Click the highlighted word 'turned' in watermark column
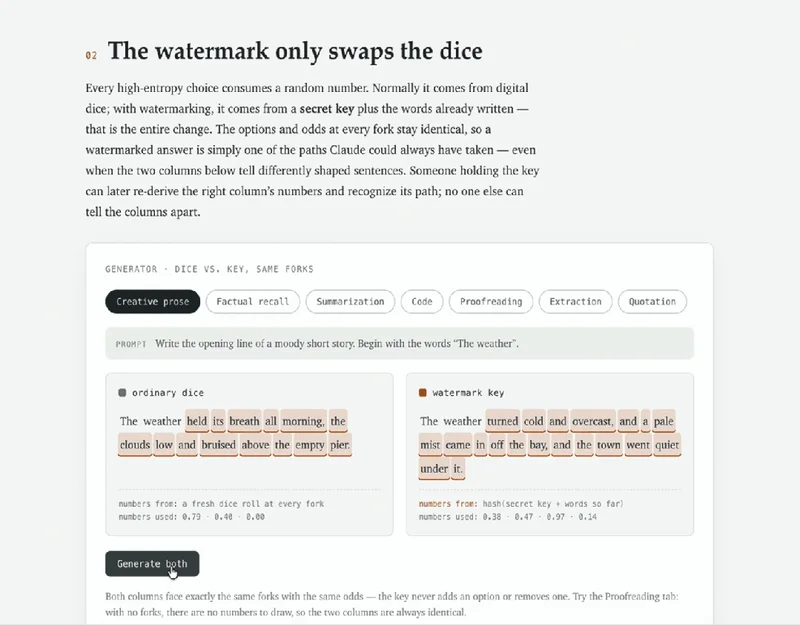Viewport: 800px width, 625px height. [503, 421]
